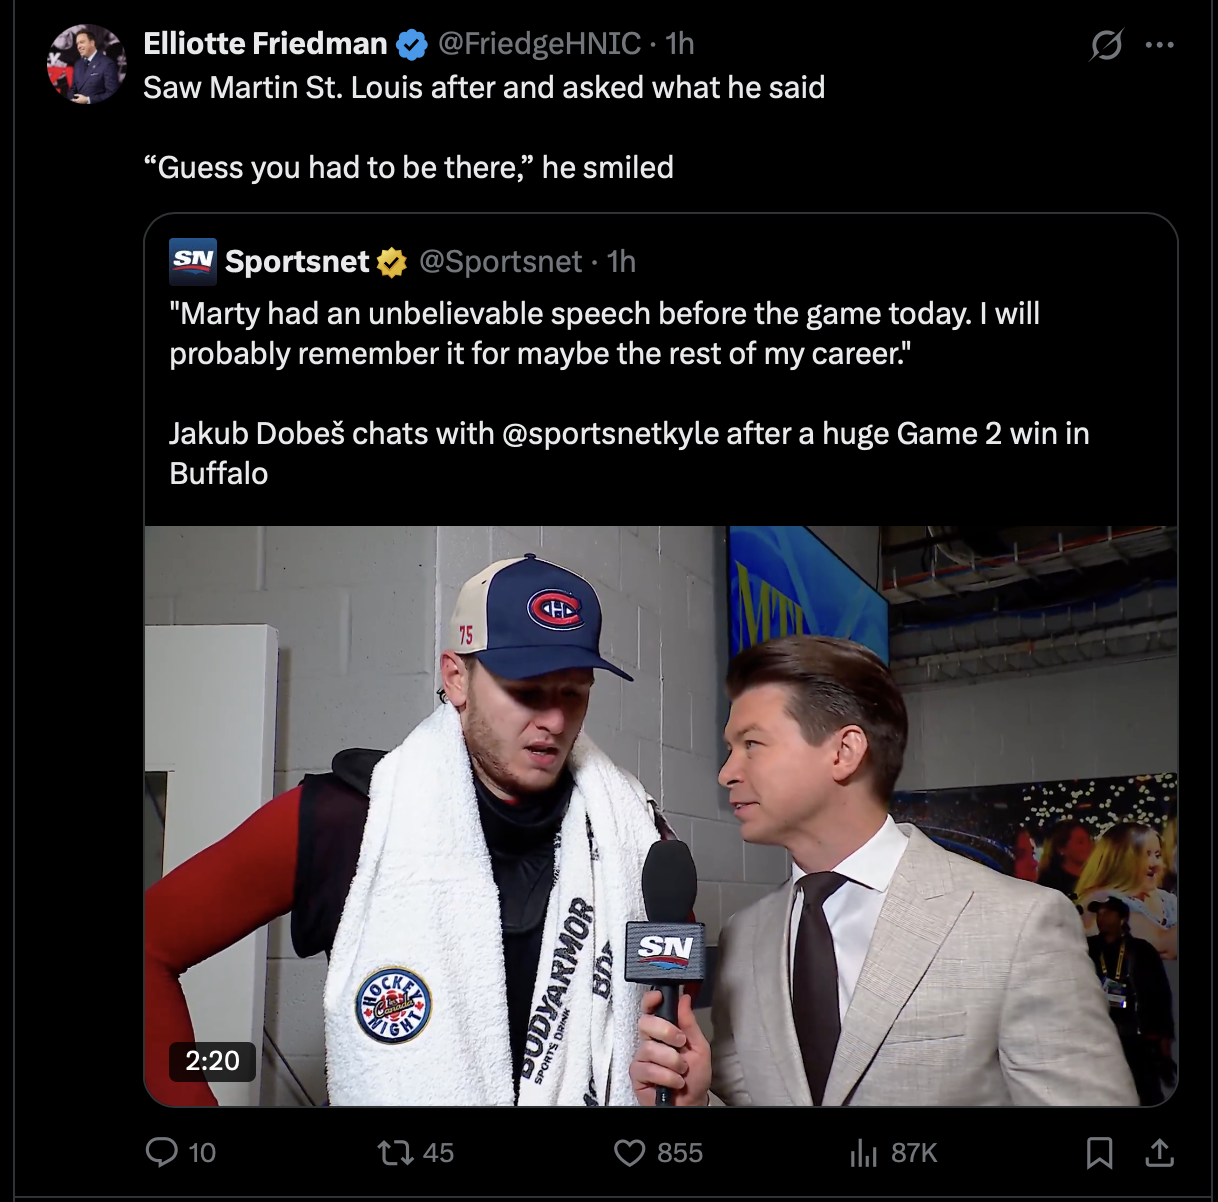Open the @sportsnetkyle mention link
Viewport: 1218px width, 1202px height.
610,433
